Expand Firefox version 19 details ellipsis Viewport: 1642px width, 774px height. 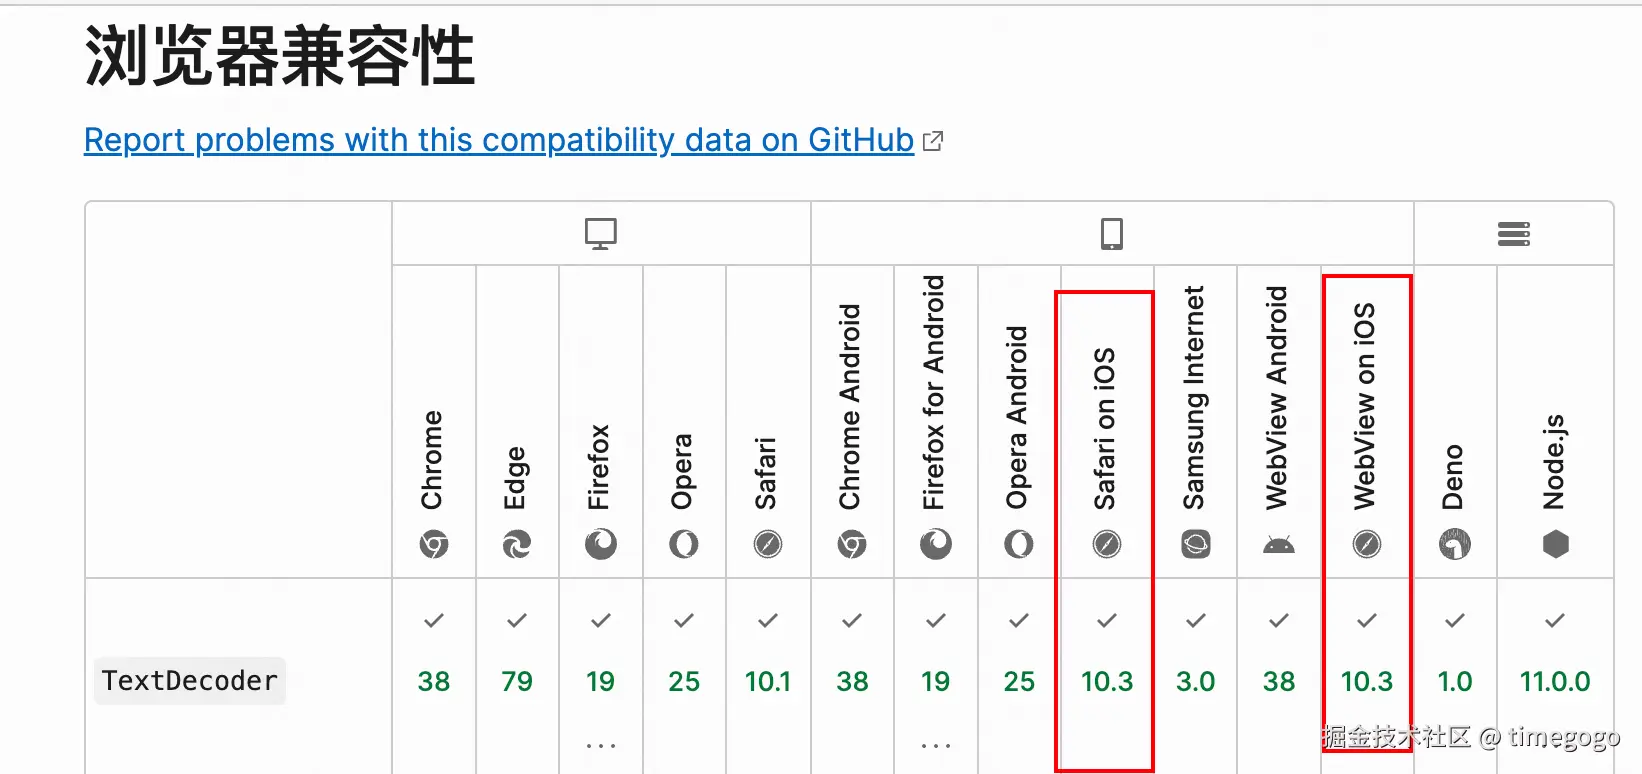click(x=601, y=746)
